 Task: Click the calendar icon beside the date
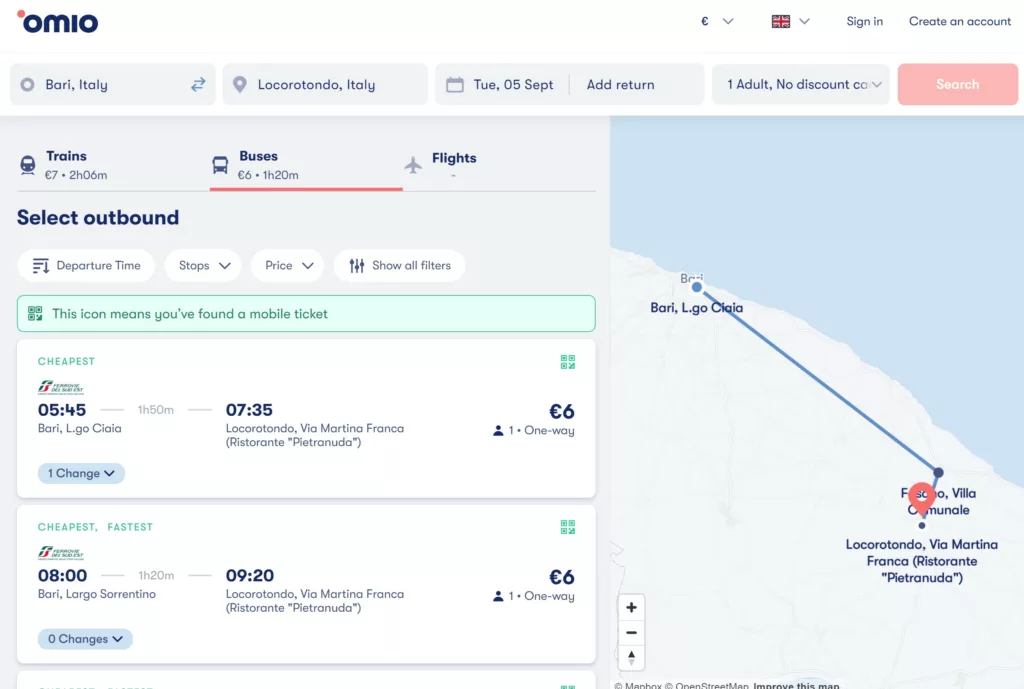[455, 85]
